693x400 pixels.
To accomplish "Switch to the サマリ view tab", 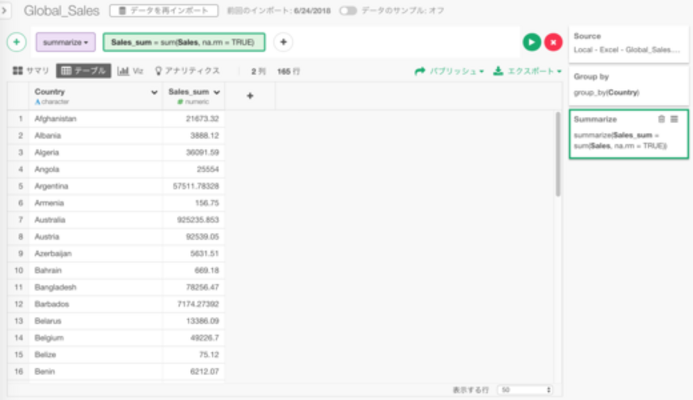I will pos(31,71).
